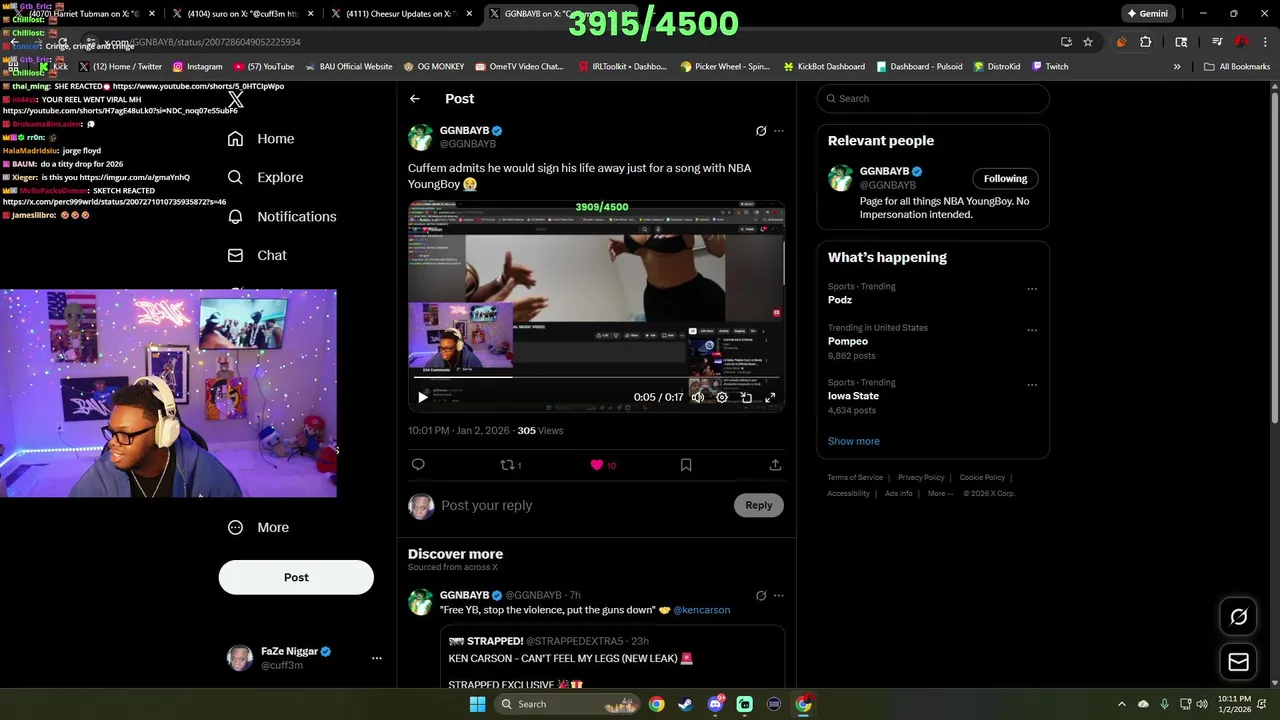
Task: Open the DistroKid bookmark
Action: coord(996,67)
